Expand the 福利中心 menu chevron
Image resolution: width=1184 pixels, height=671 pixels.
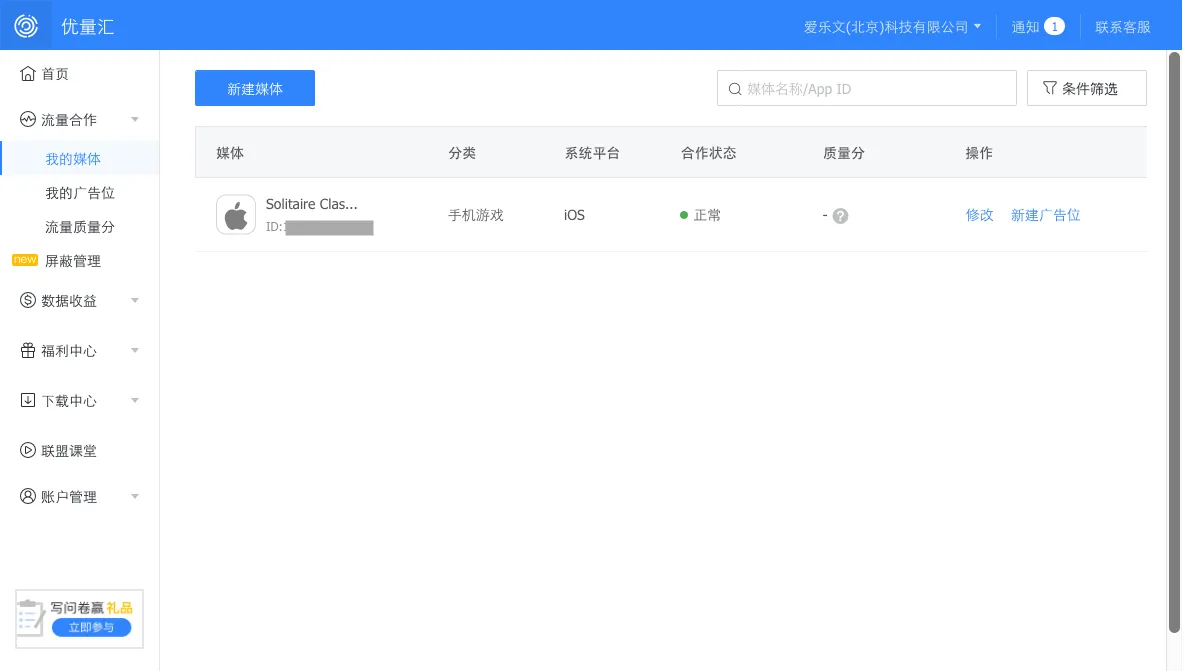pos(135,350)
